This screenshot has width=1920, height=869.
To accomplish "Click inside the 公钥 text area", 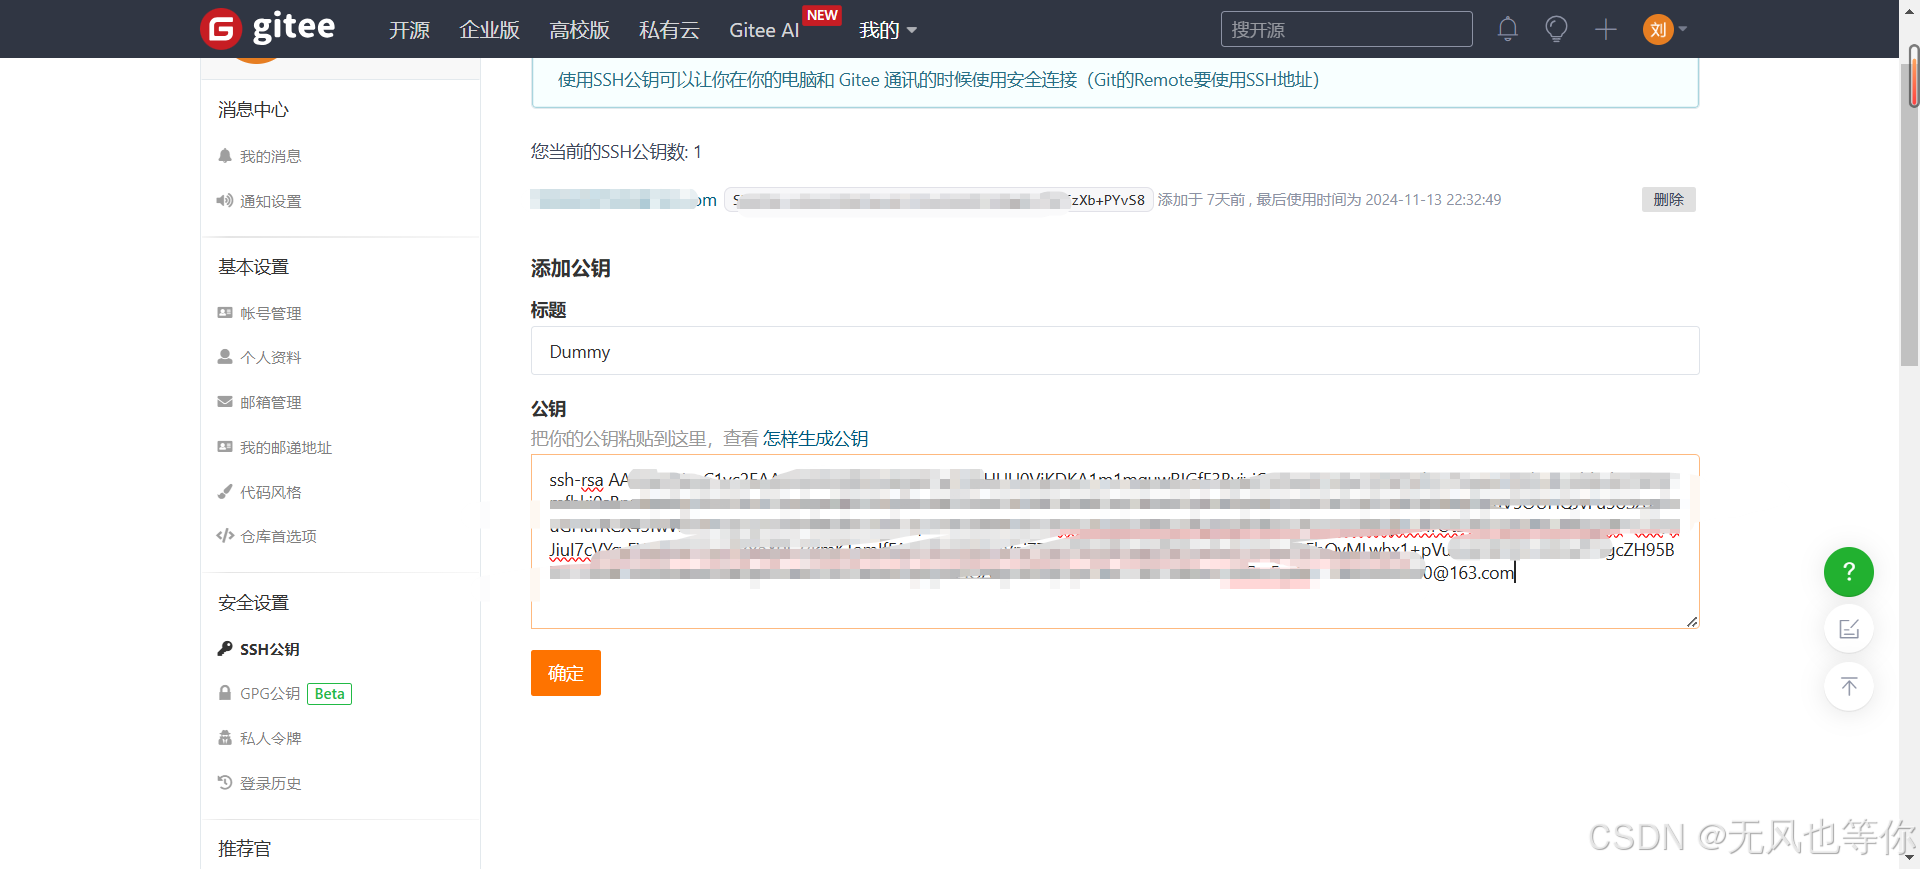I will click(x=1114, y=541).
